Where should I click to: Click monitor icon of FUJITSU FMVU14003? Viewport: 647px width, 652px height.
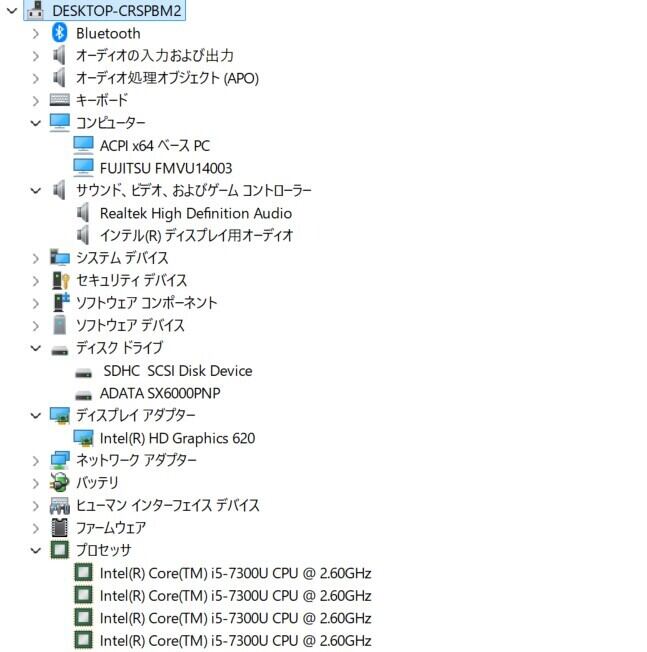click(x=84, y=168)
